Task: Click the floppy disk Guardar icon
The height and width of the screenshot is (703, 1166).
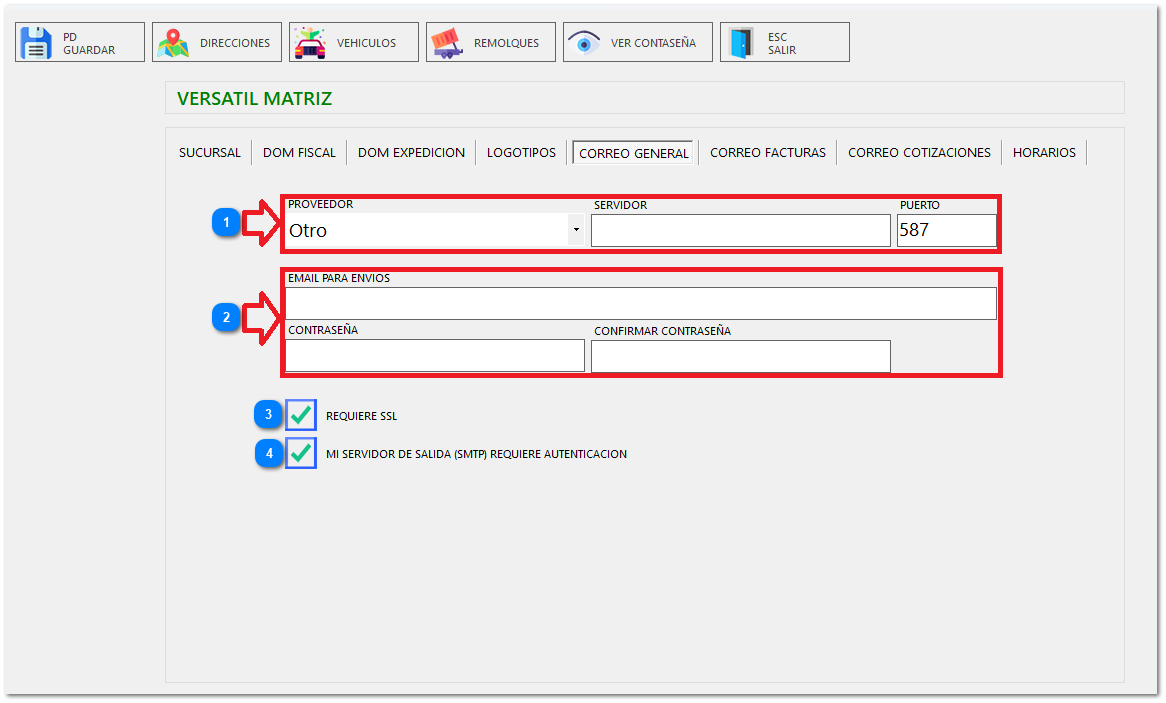Action: 37,43
